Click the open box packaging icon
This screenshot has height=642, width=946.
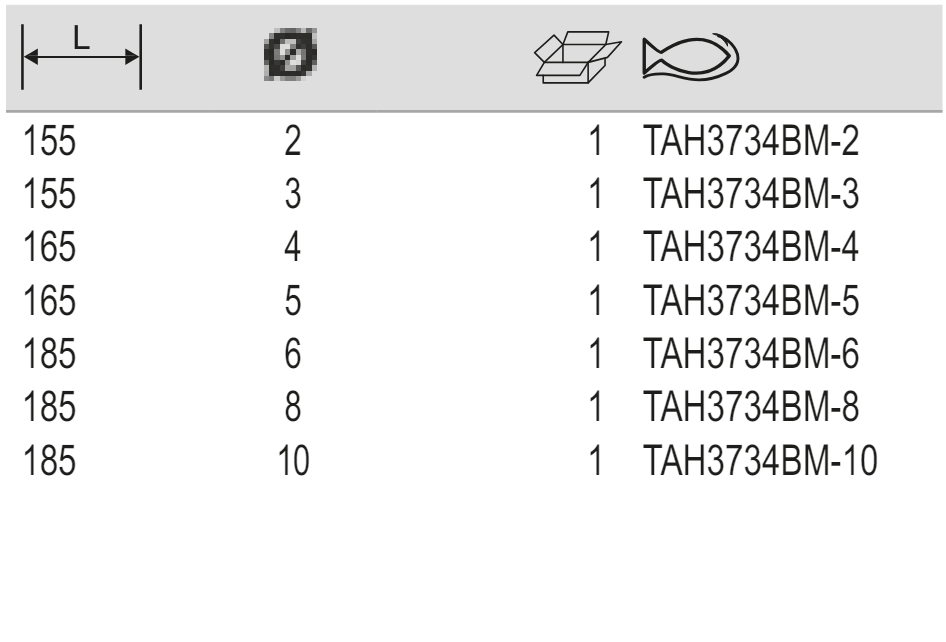tap(577, 58)
